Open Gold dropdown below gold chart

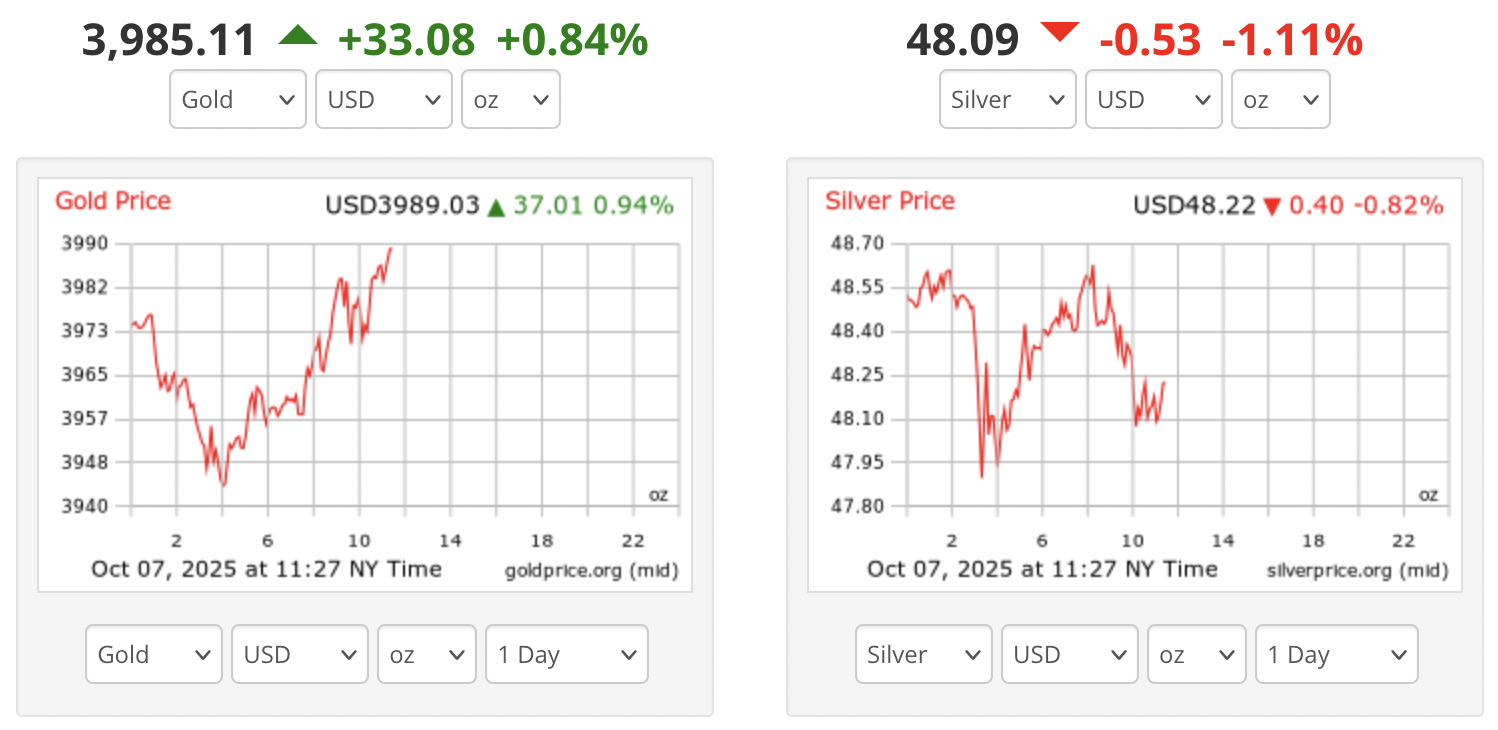tap(154, 654)
